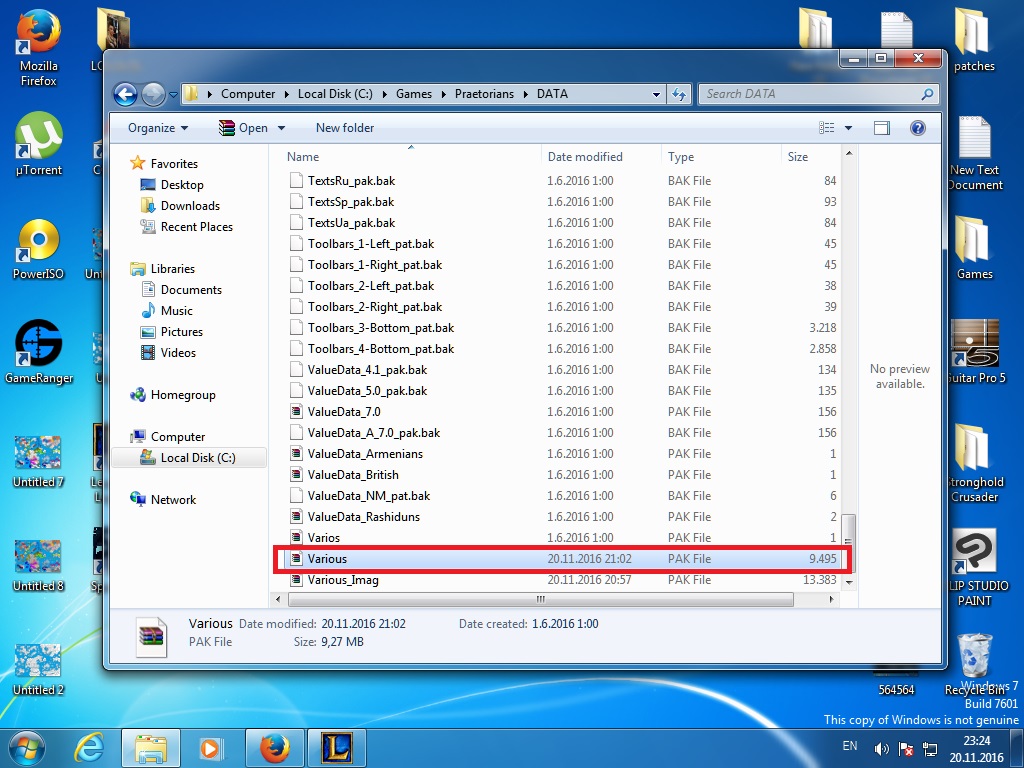The image size is (1024, 768).
Task: Click the vertical scrollbar up arrow
Action: pos(849,153)
